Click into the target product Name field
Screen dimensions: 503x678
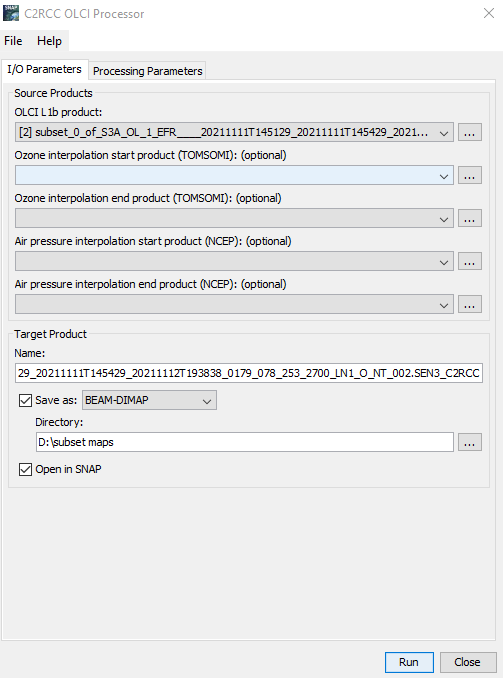pyautogui.click(x=249, y=373)
